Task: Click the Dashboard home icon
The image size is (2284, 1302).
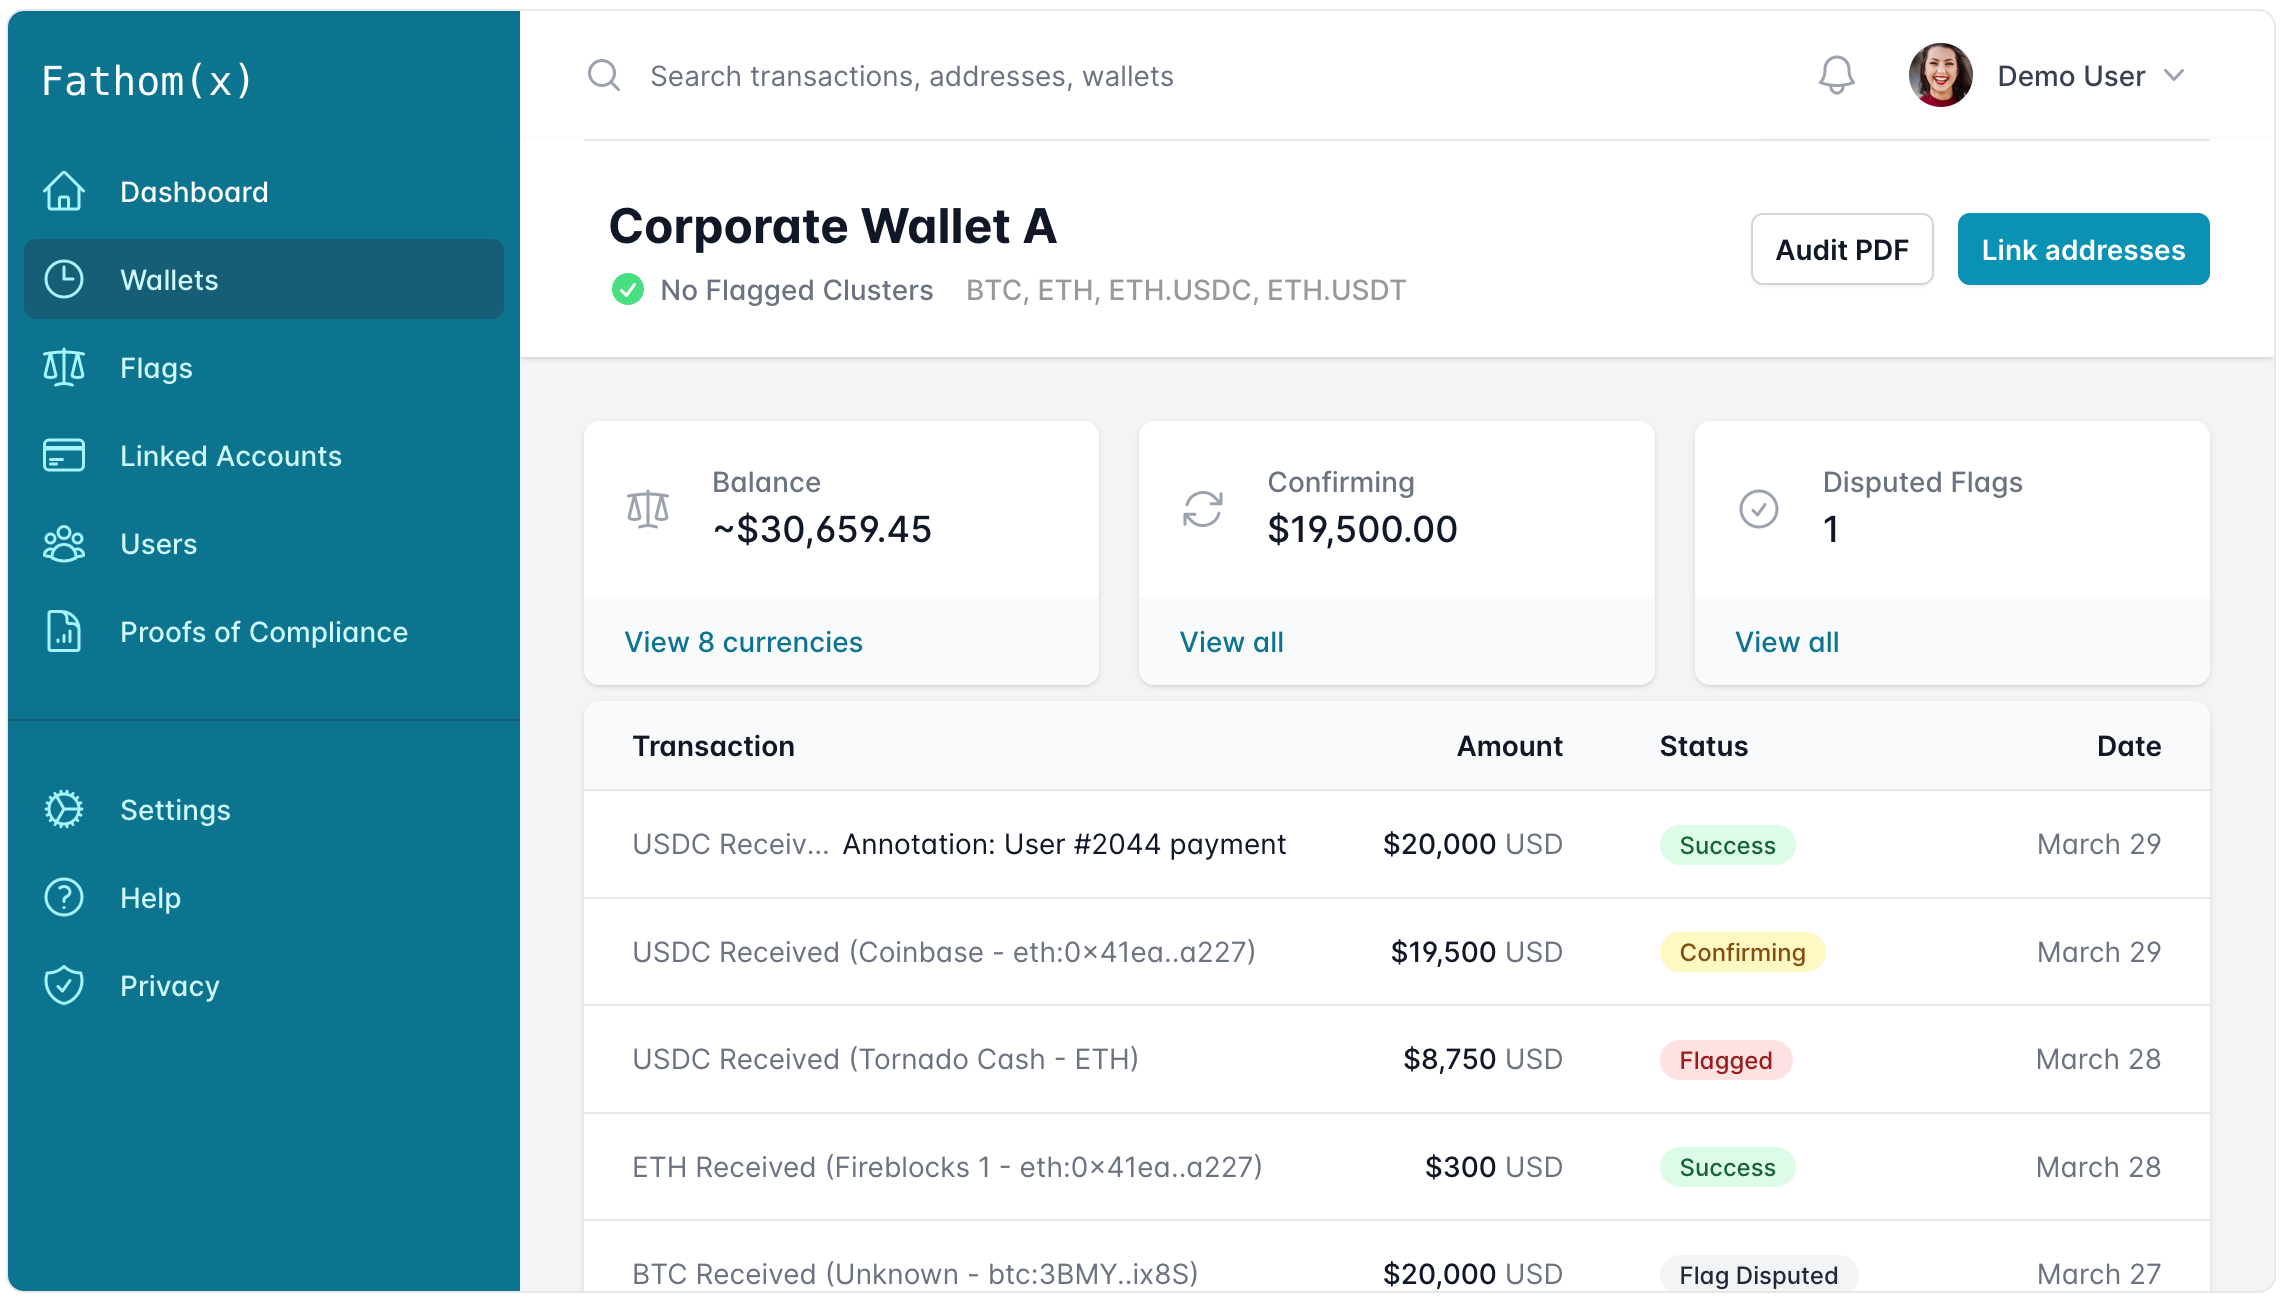Action: tap(64, 191)
